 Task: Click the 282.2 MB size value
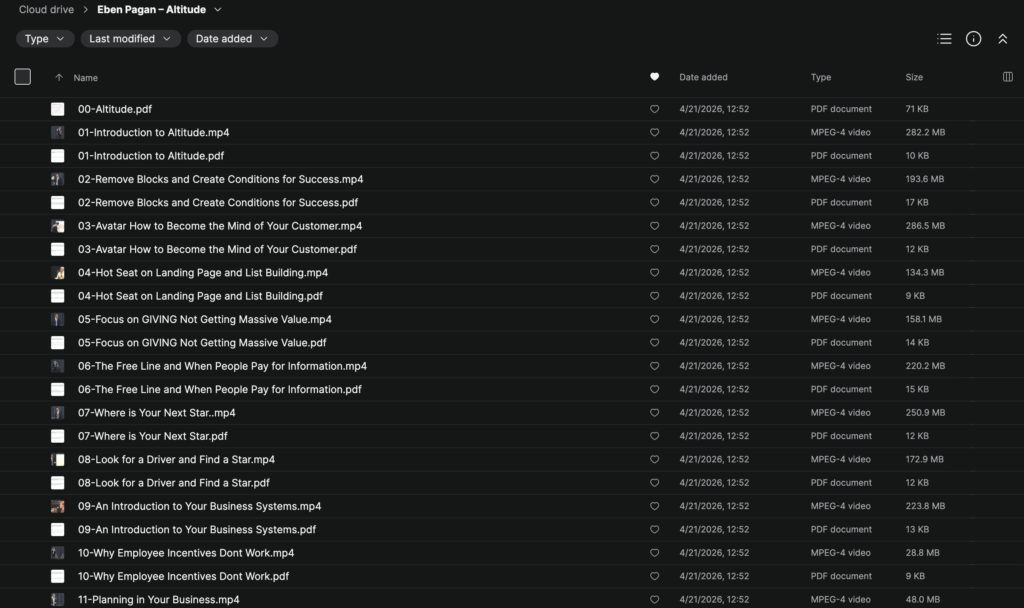(x=925, y=133)
